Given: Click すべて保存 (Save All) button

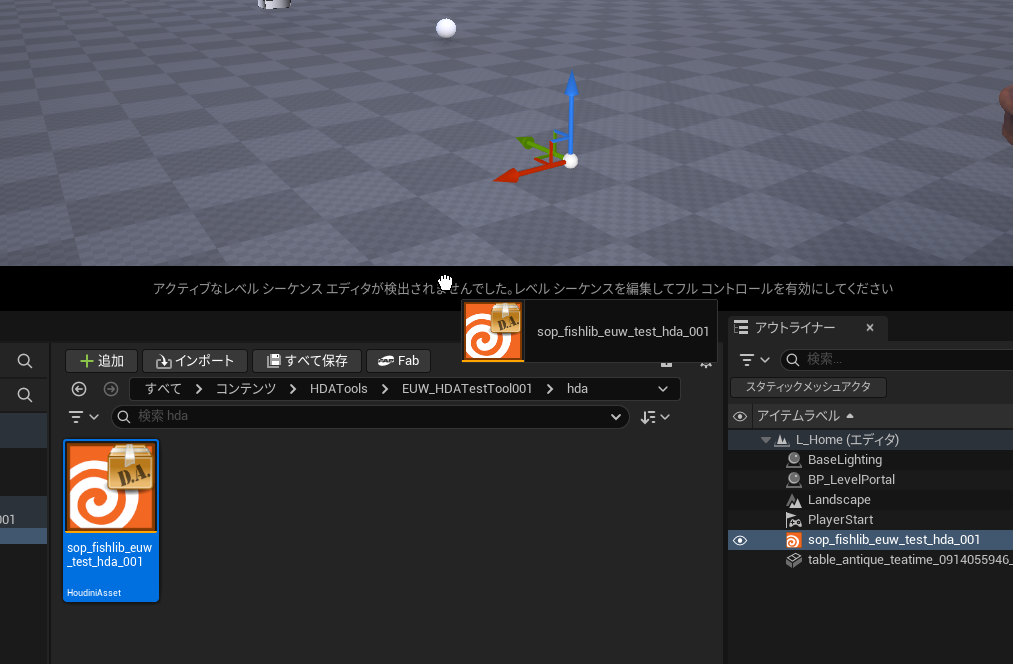Looking at the screenshot, I should point(307,360).
